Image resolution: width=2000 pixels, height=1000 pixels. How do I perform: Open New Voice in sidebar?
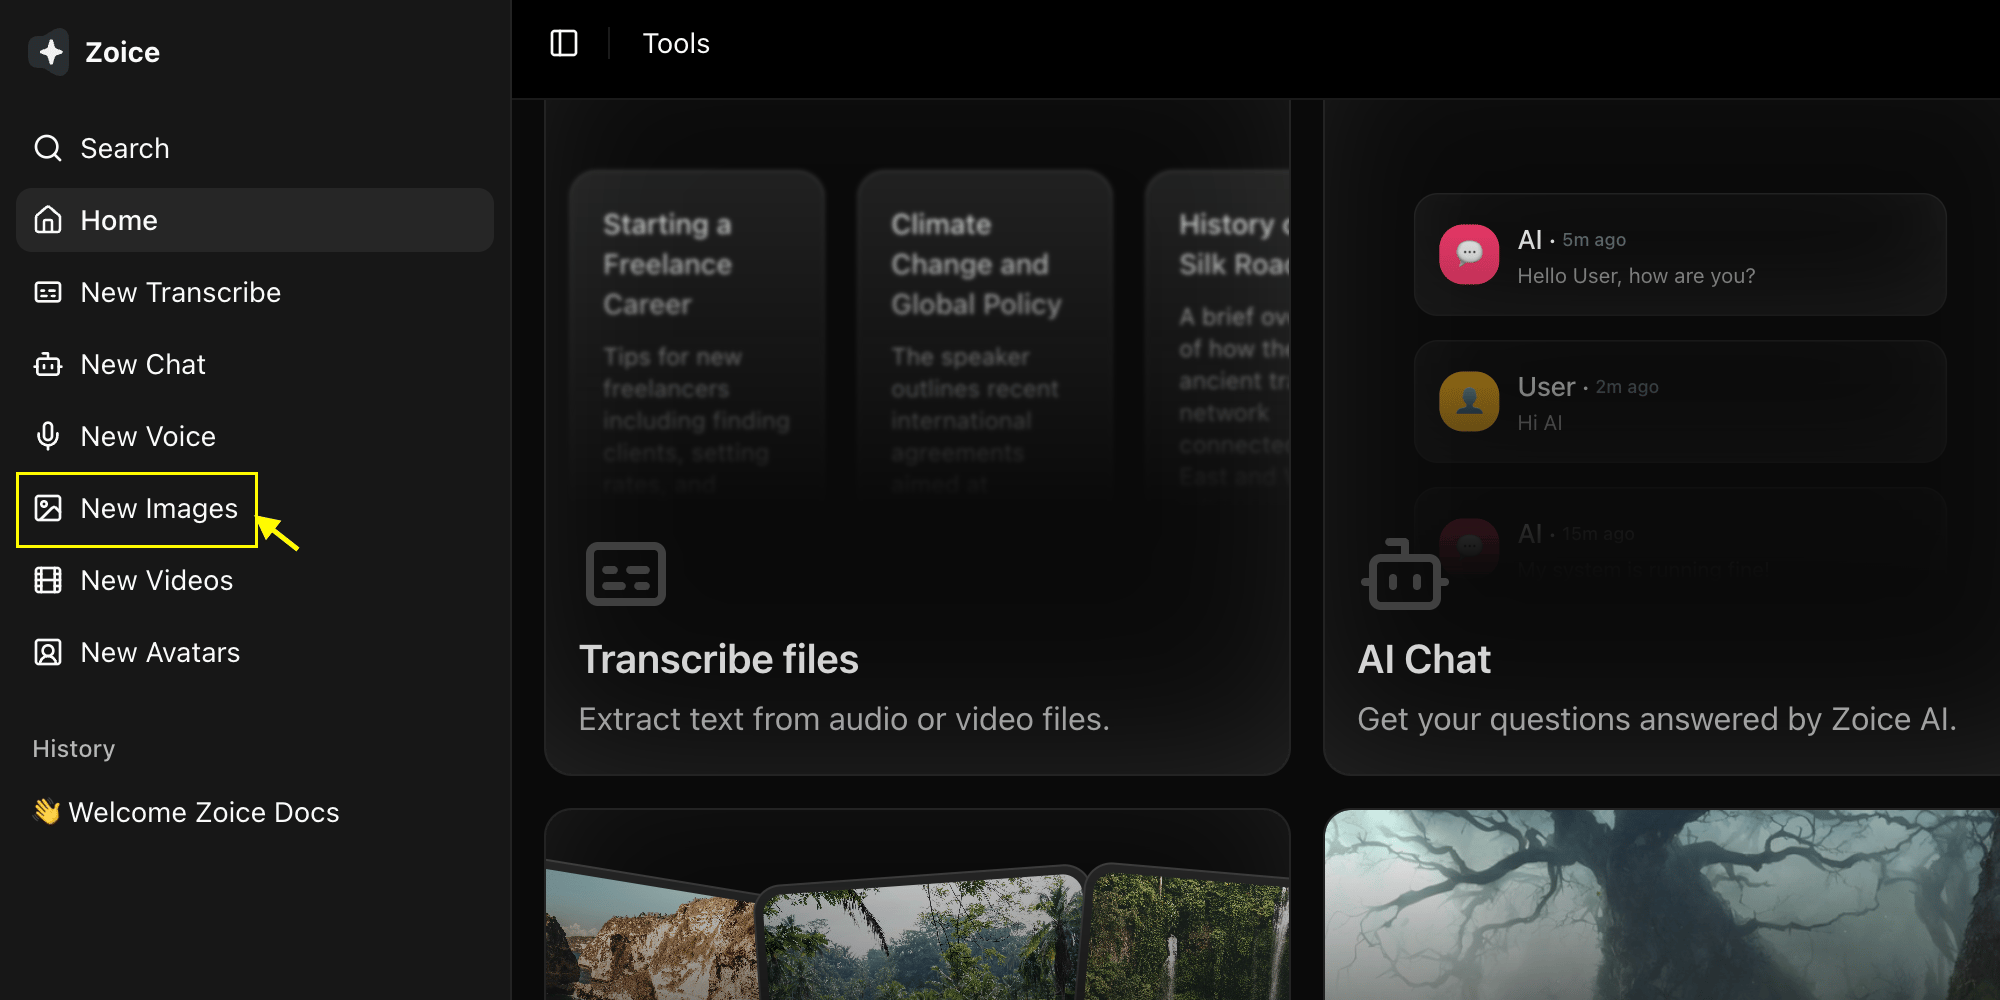pyautogui.click(x=255, y=436)
